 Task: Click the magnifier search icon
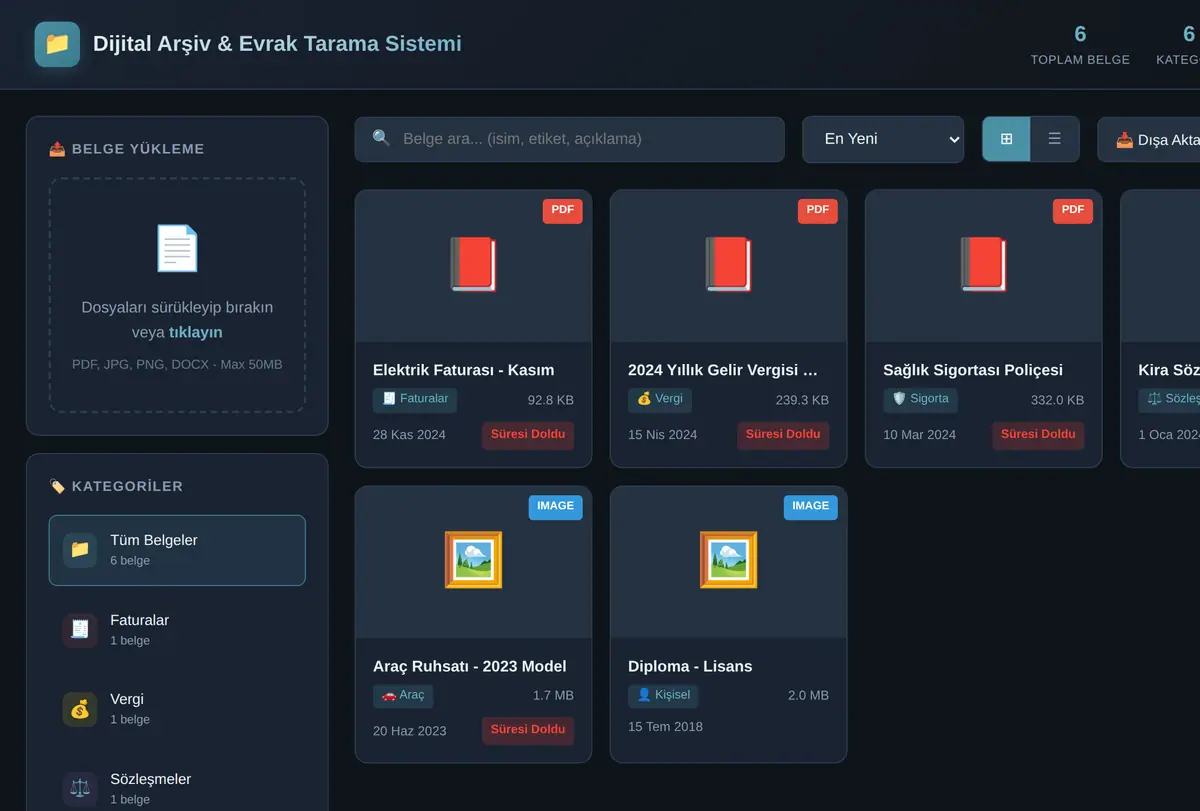point(381,138)
